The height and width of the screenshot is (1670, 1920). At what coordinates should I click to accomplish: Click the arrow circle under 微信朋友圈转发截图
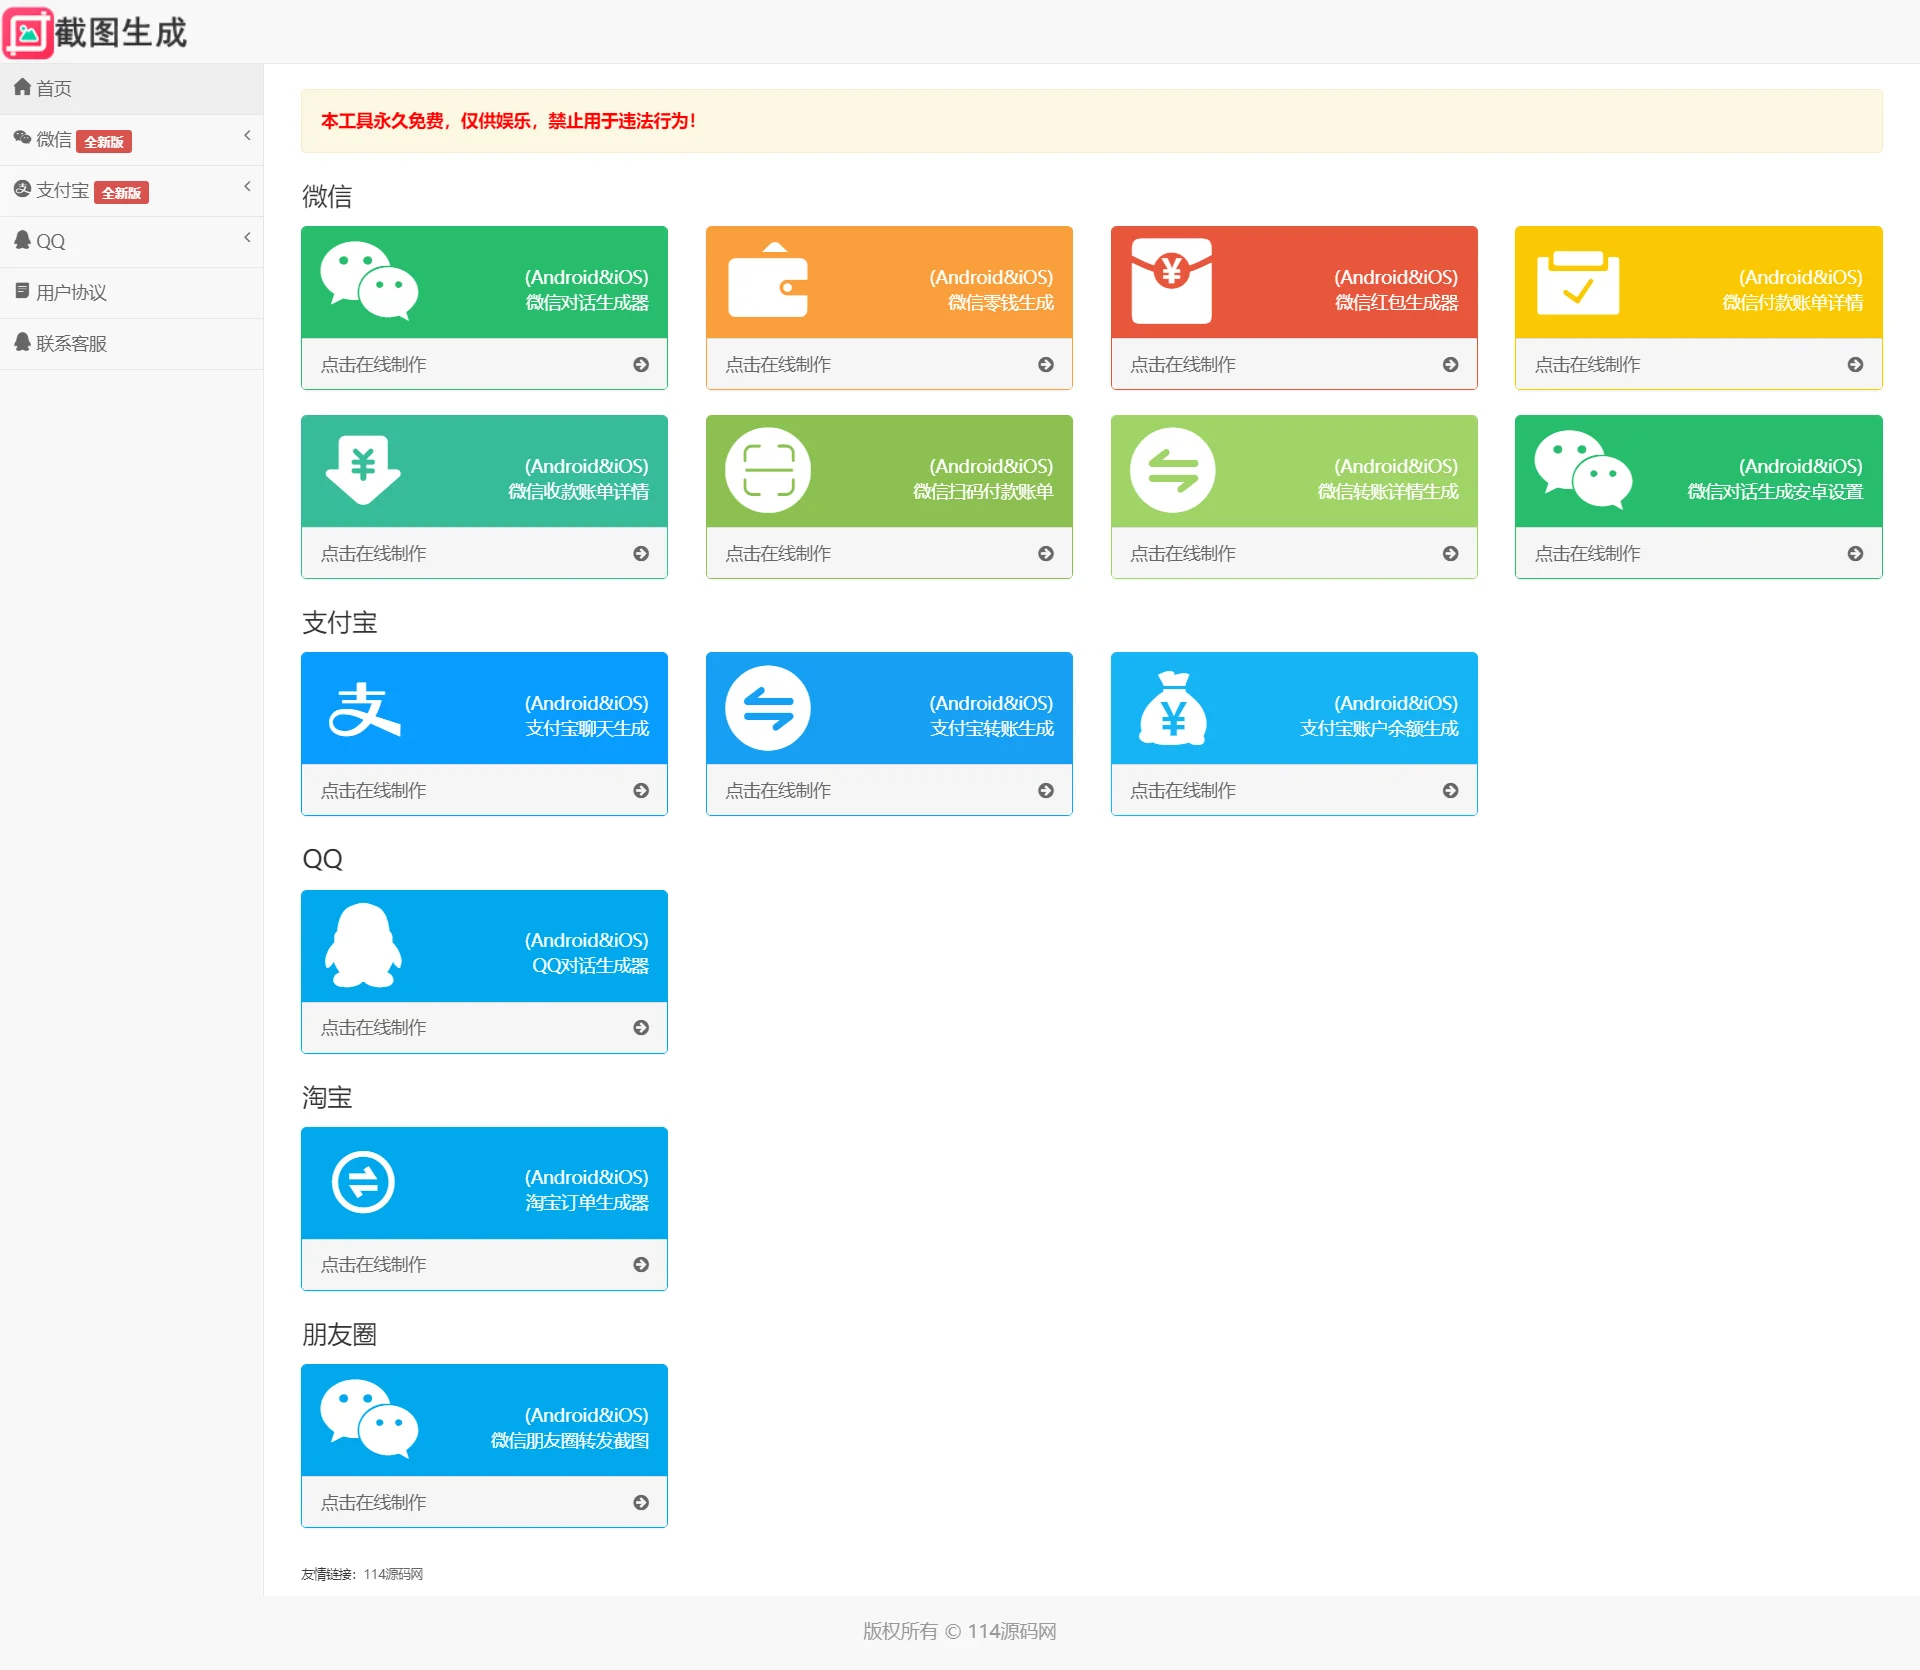click(641, 1503)
